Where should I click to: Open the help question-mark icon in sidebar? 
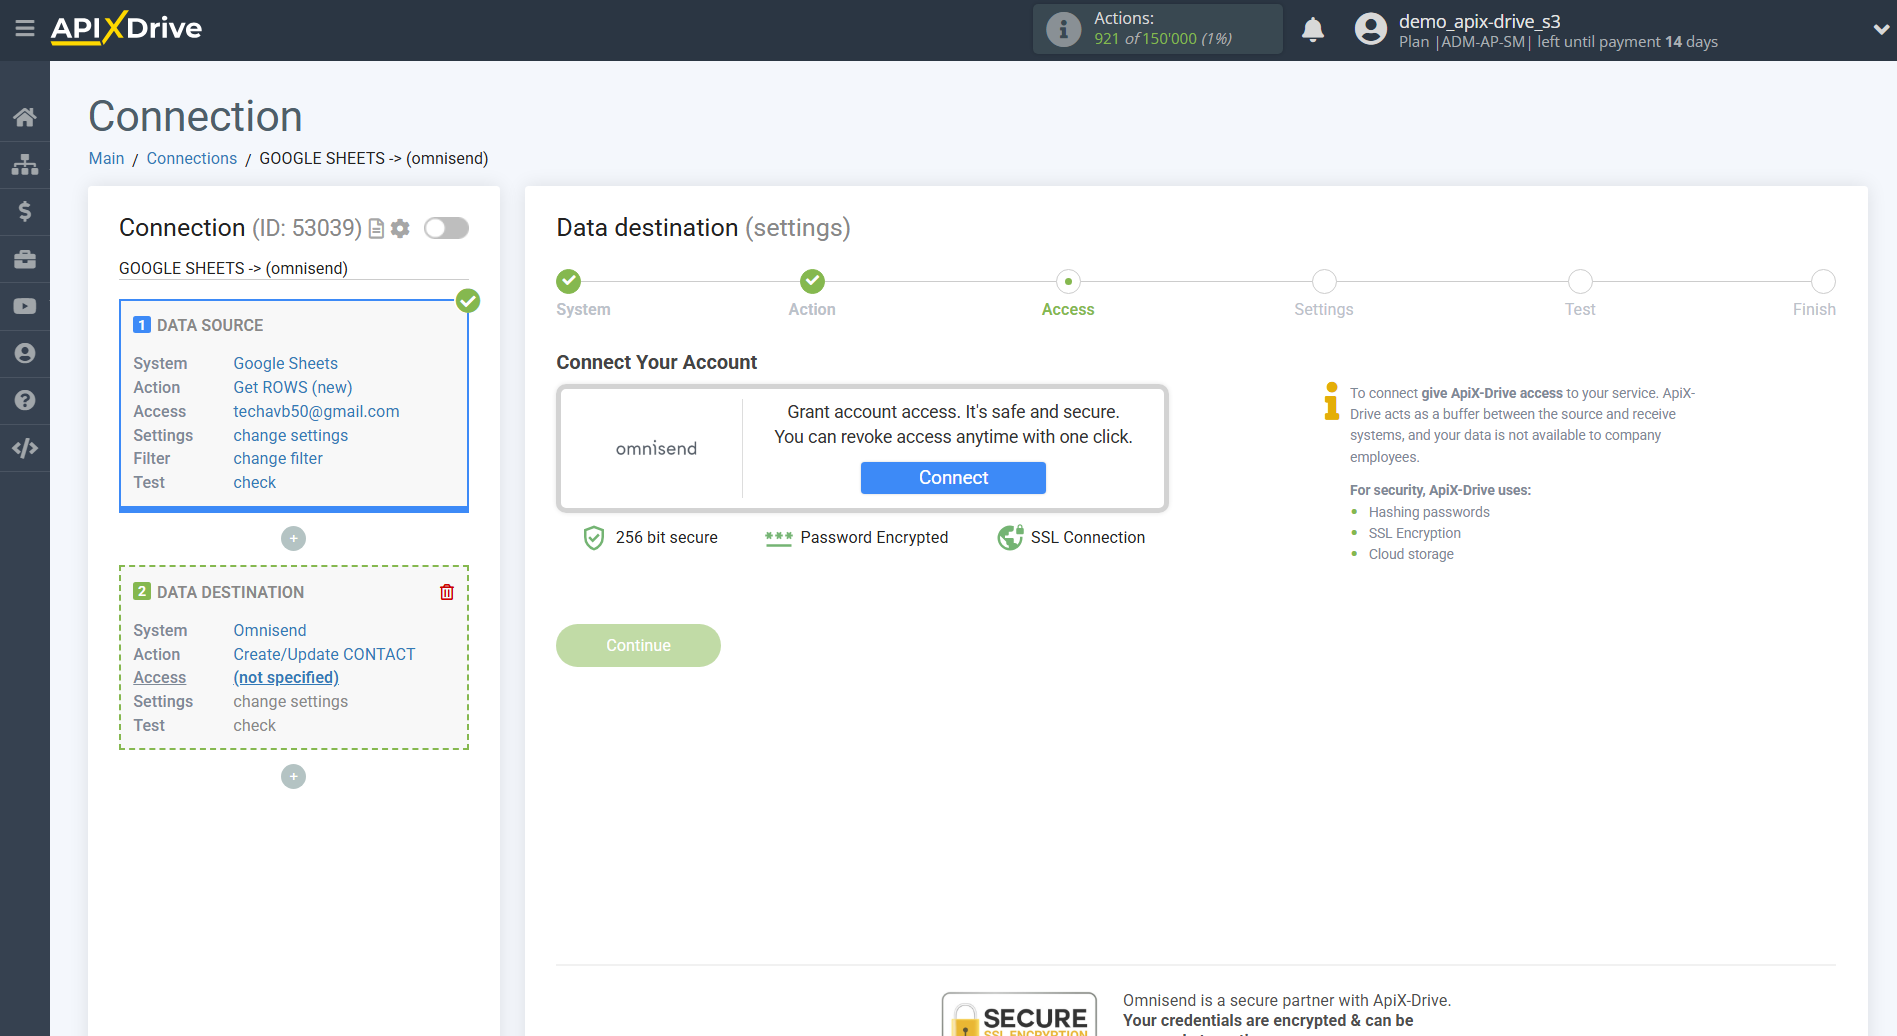click(25, 400)
